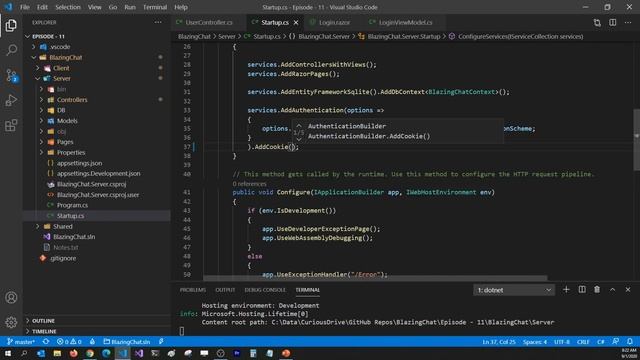Switch to PROBLEMS panel tab
This screenshot has height=360, width=640.
pos(193,290)
